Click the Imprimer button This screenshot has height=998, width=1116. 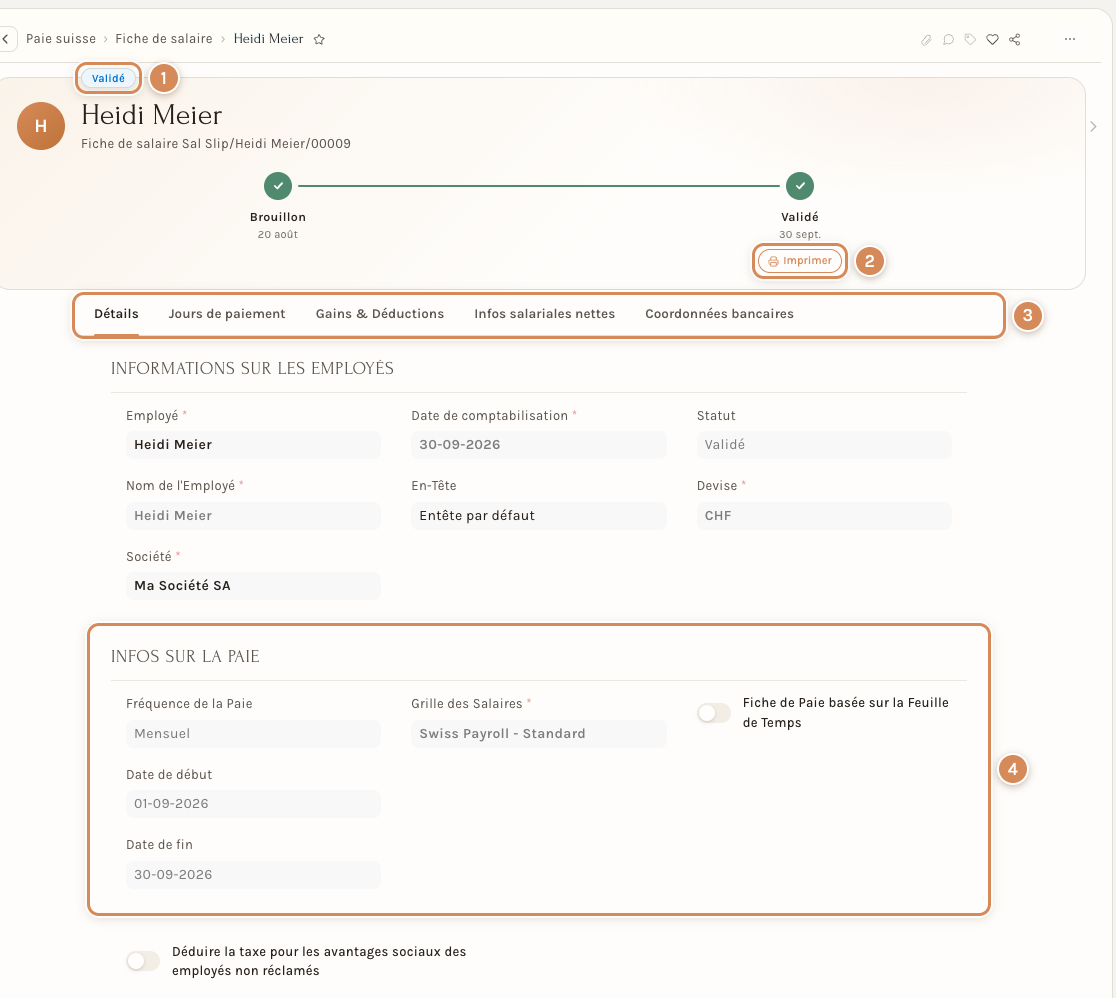800,261
